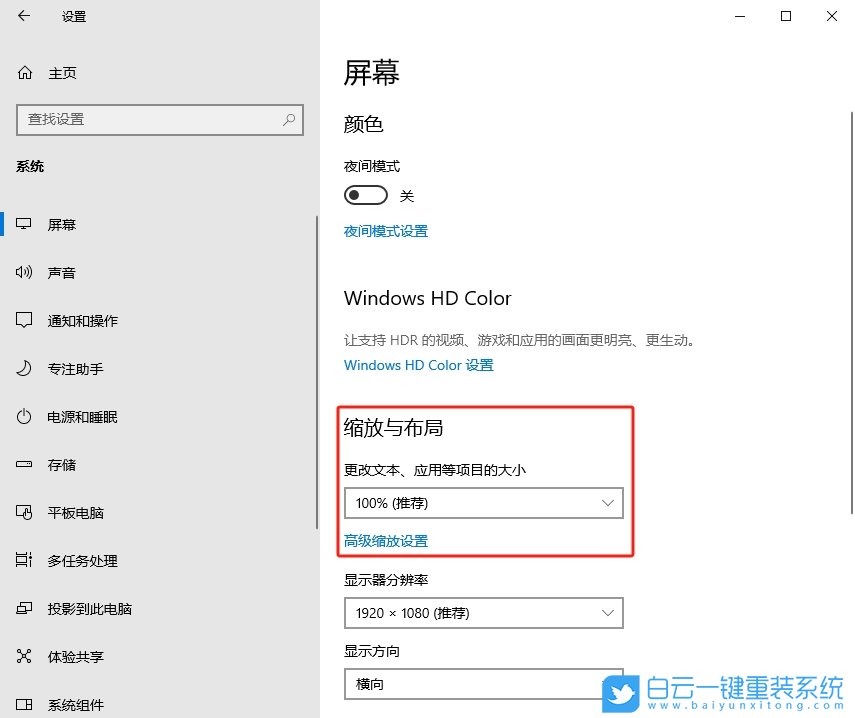Open 夜间模式设置 link
This screenshot has width=855, height=718.
(386, 230)
